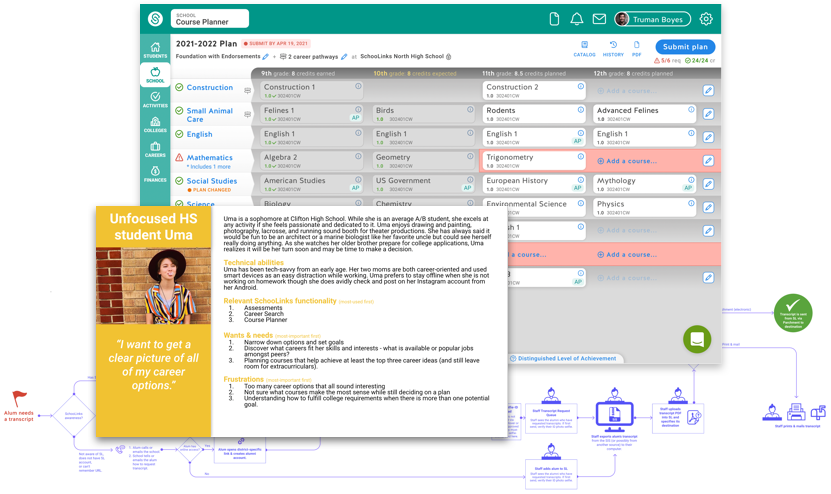This screenshot has width=831, height=494.
Task: Open the School Course Planner selector
Action: (x=209, y=19)
